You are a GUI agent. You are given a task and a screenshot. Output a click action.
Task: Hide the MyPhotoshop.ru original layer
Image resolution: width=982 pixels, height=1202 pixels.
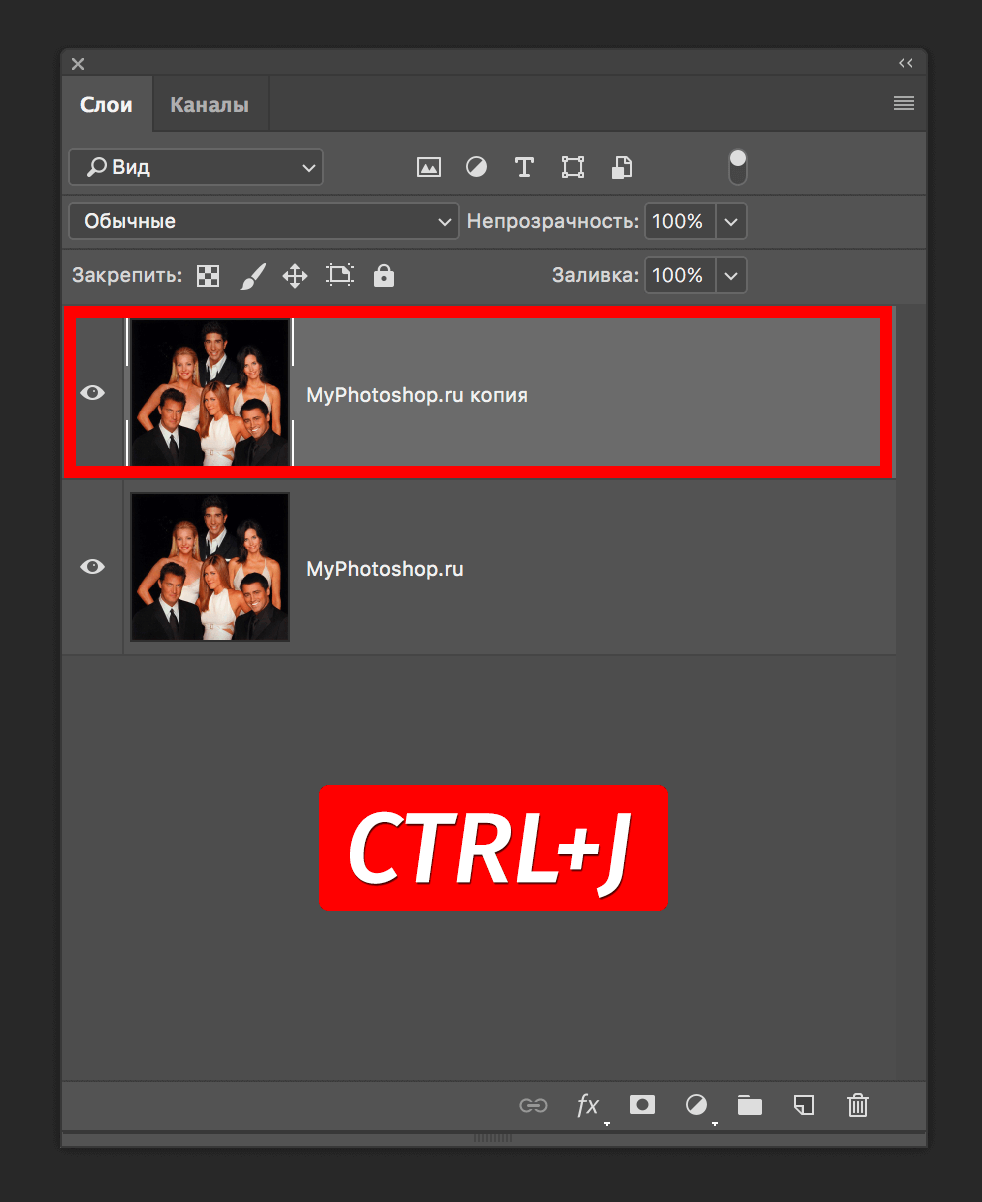[x=92, y=567]
